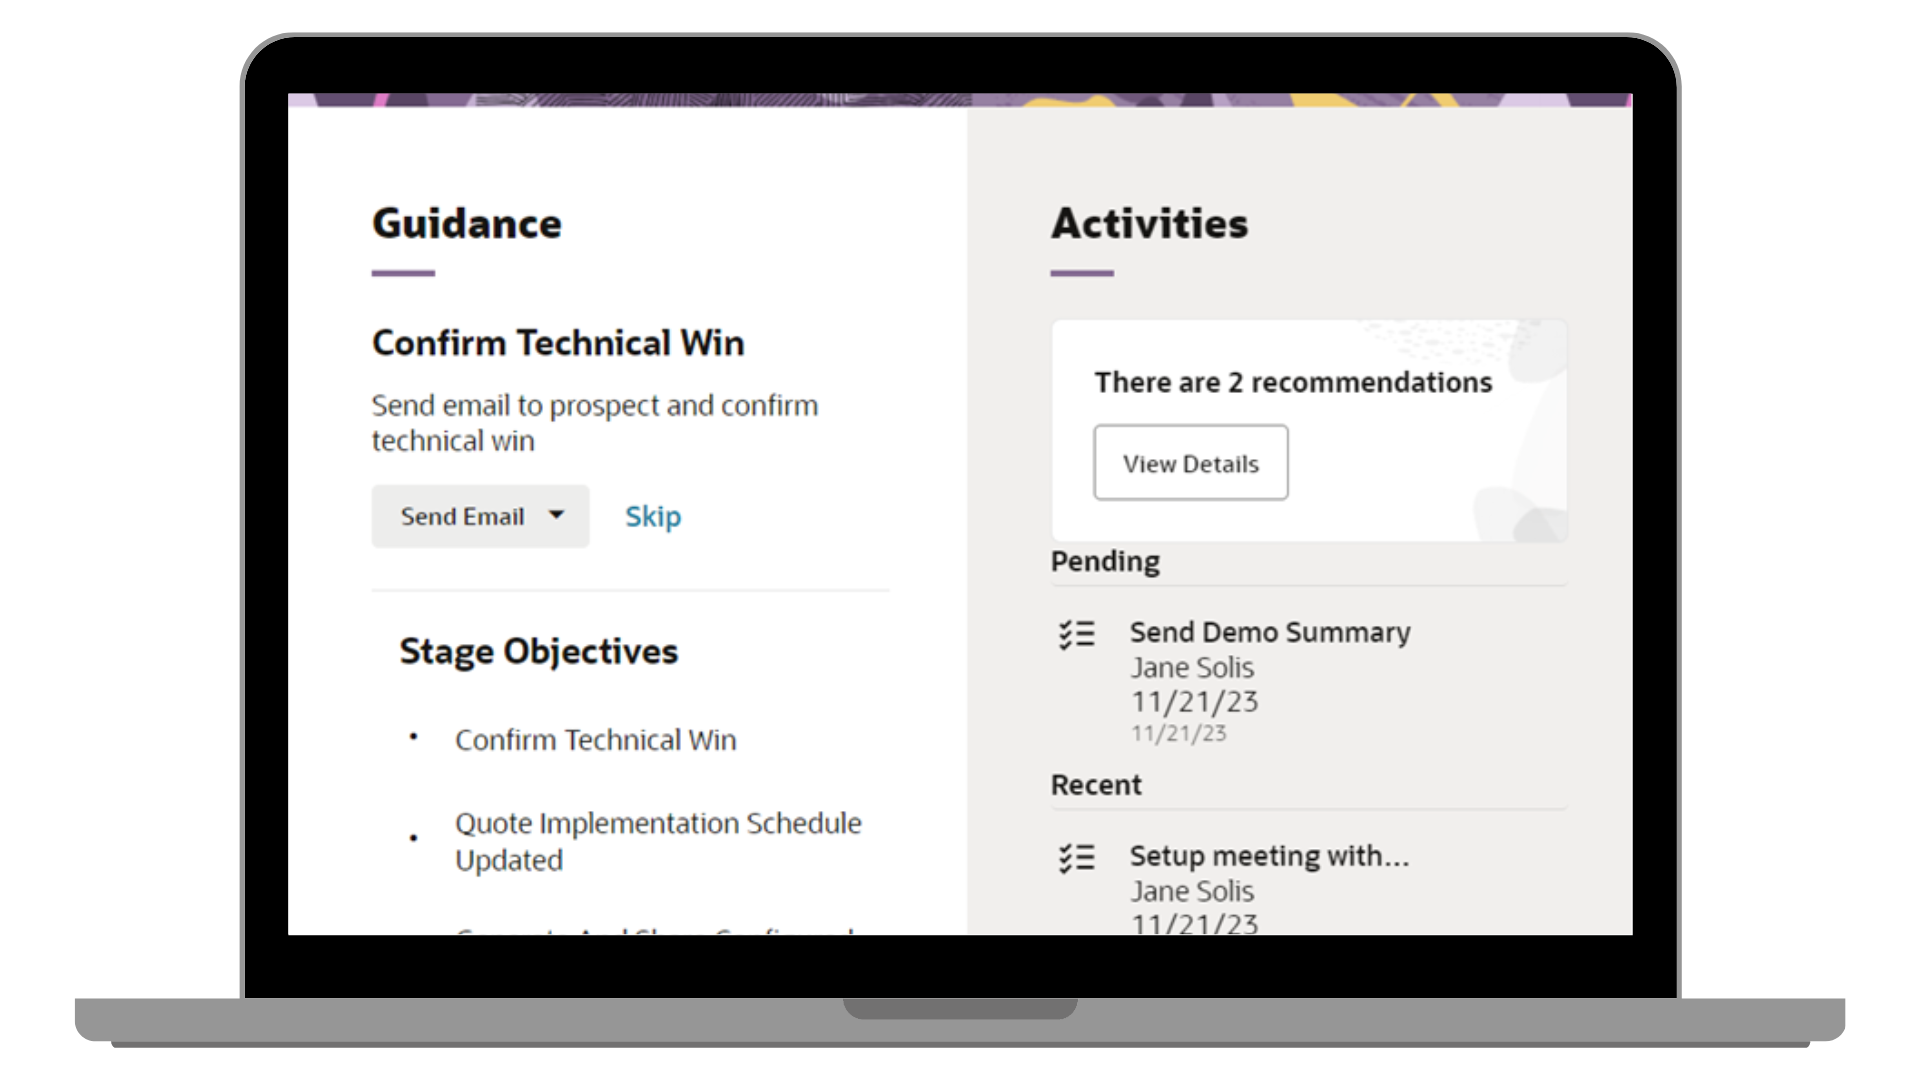Select the Activities panel heading

click(1149, 223)
